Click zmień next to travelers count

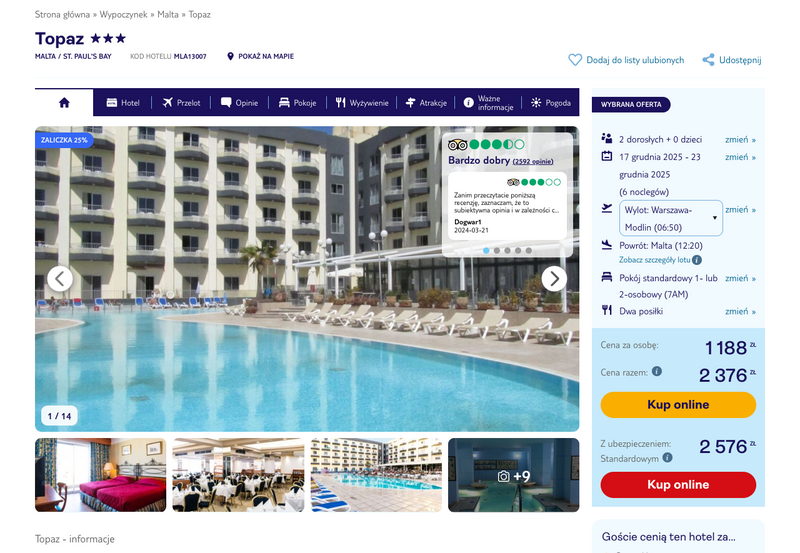740,140
